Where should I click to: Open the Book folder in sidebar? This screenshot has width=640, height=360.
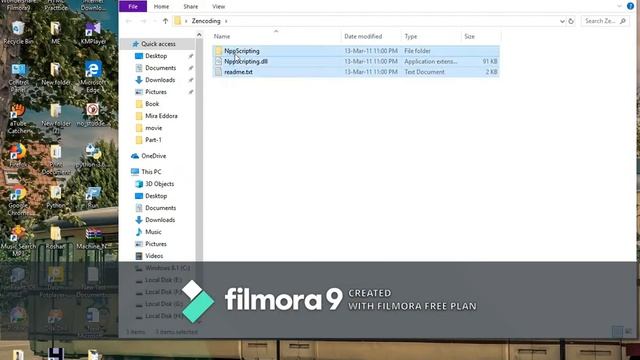tap(152, 104)
